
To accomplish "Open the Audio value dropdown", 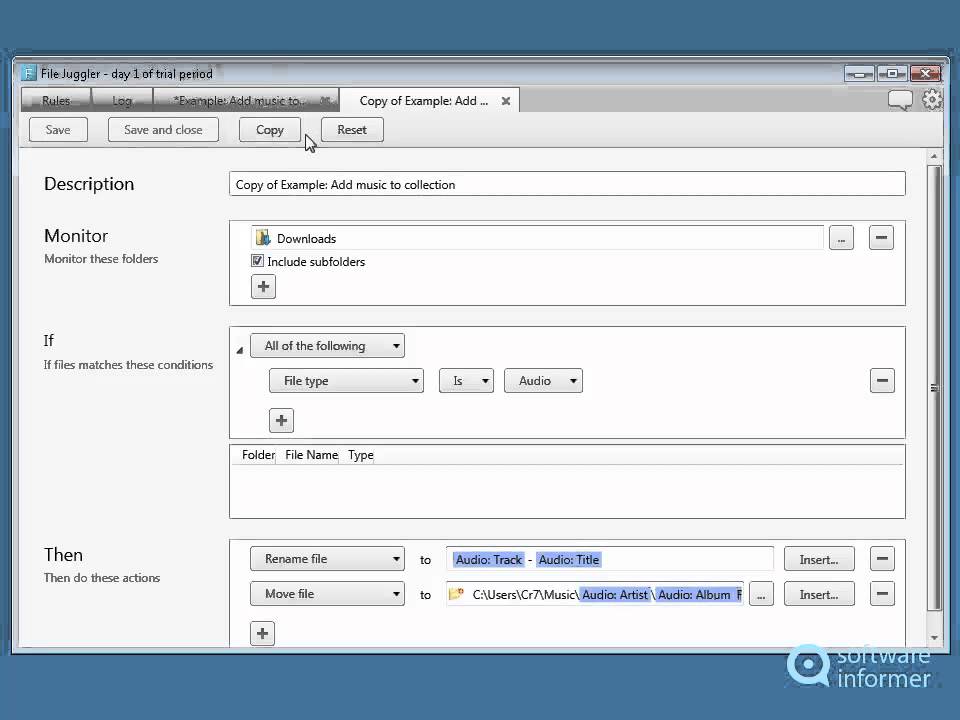I will [x=543, y=381].
